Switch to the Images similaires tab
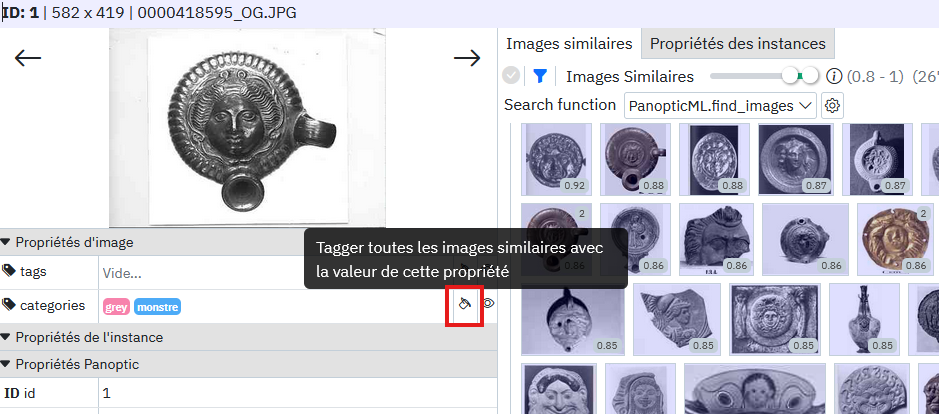Viewport: 939px width, 414px height. click(569, 43)
